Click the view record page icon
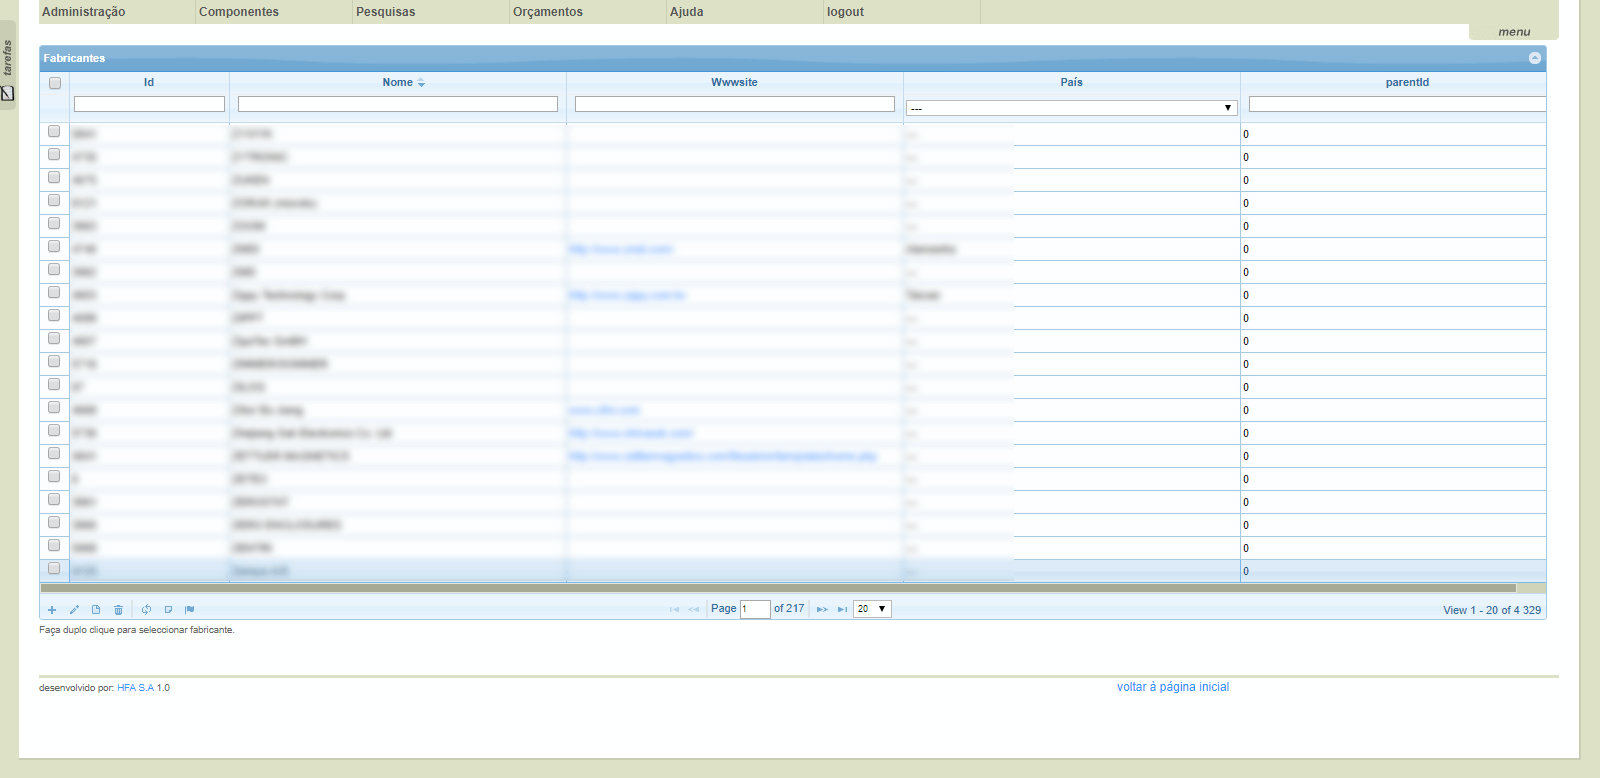Viewport: 1600px width, 778px height. point(96,610)
